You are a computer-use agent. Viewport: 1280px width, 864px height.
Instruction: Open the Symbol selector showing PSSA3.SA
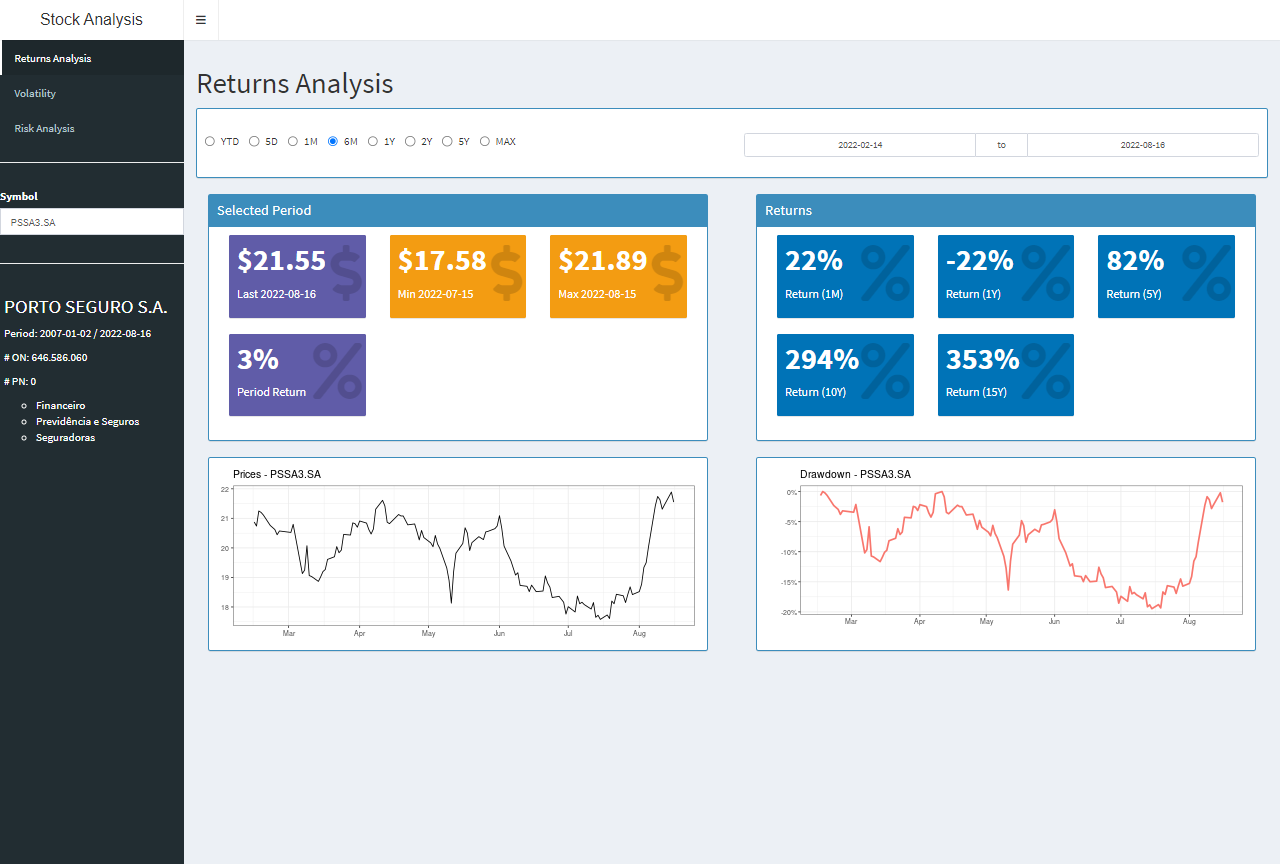[92, 222]
